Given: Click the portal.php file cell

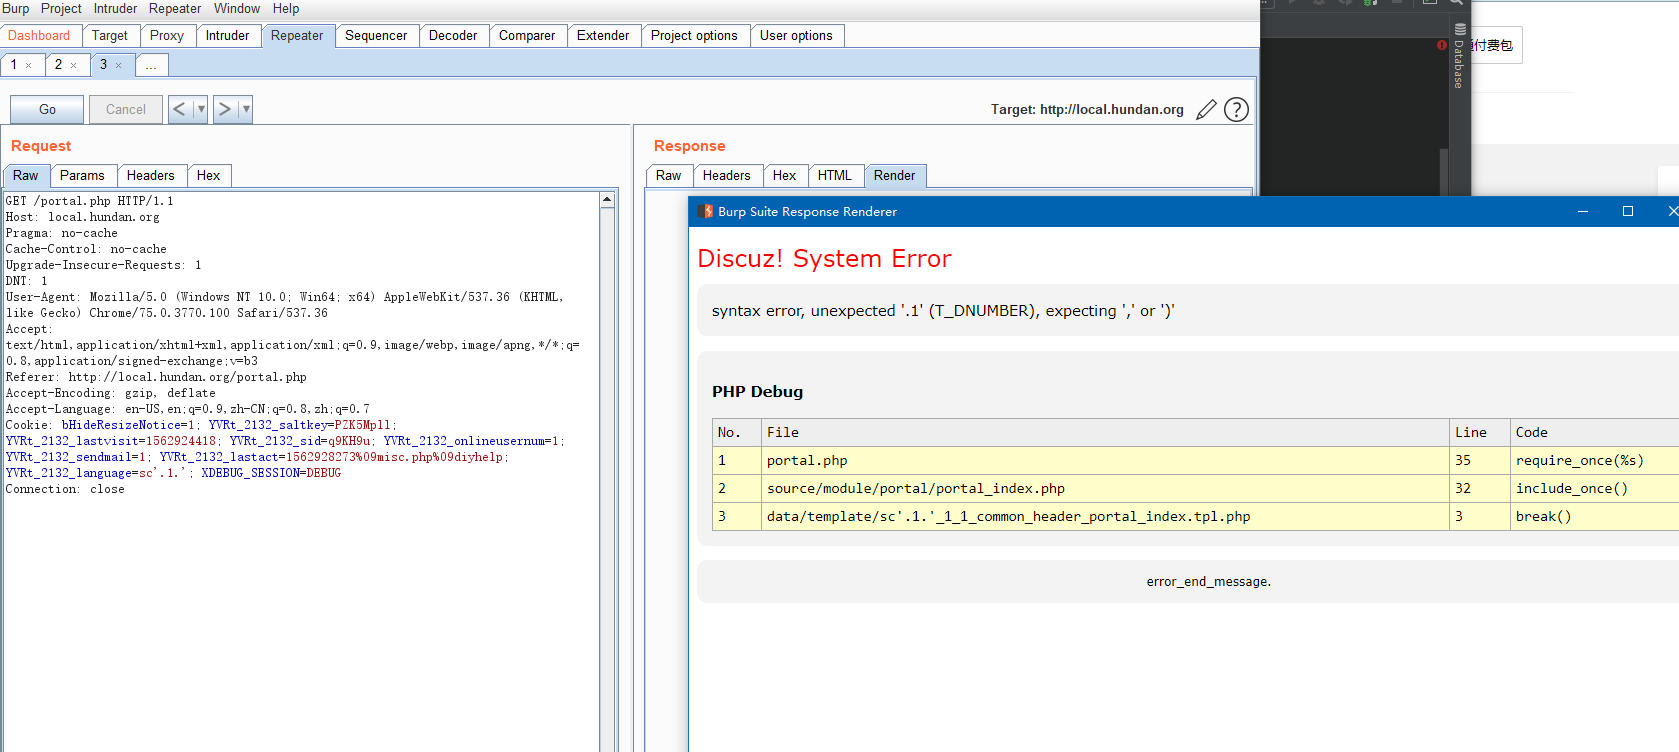Looking at the screenshot, I should pos(1105,460).
